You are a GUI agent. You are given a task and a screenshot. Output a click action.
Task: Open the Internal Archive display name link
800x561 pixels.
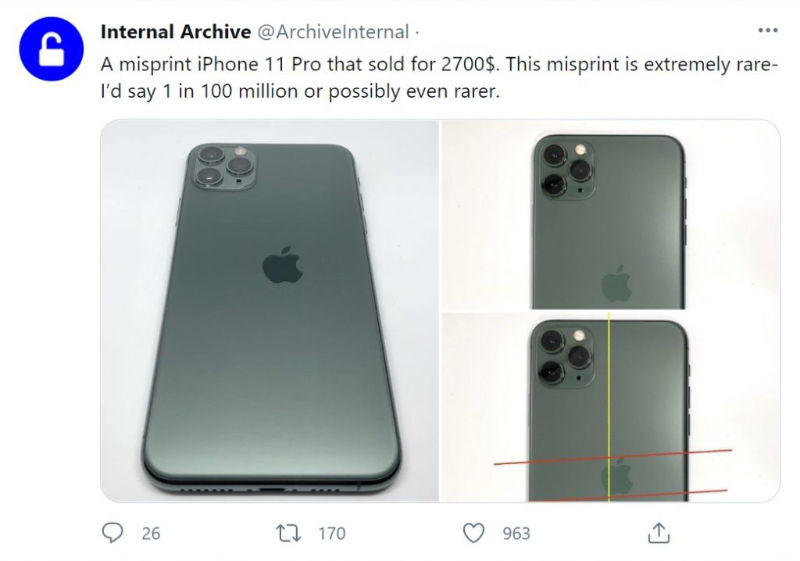point(176,31)
